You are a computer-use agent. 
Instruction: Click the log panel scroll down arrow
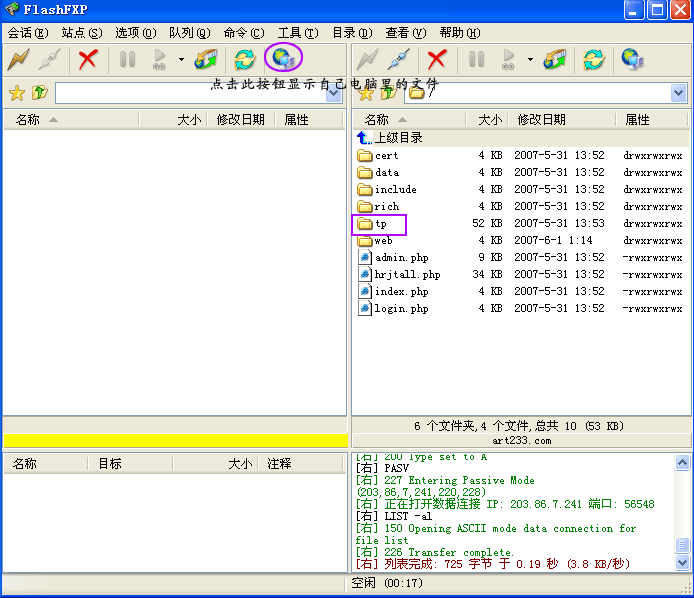682,563
